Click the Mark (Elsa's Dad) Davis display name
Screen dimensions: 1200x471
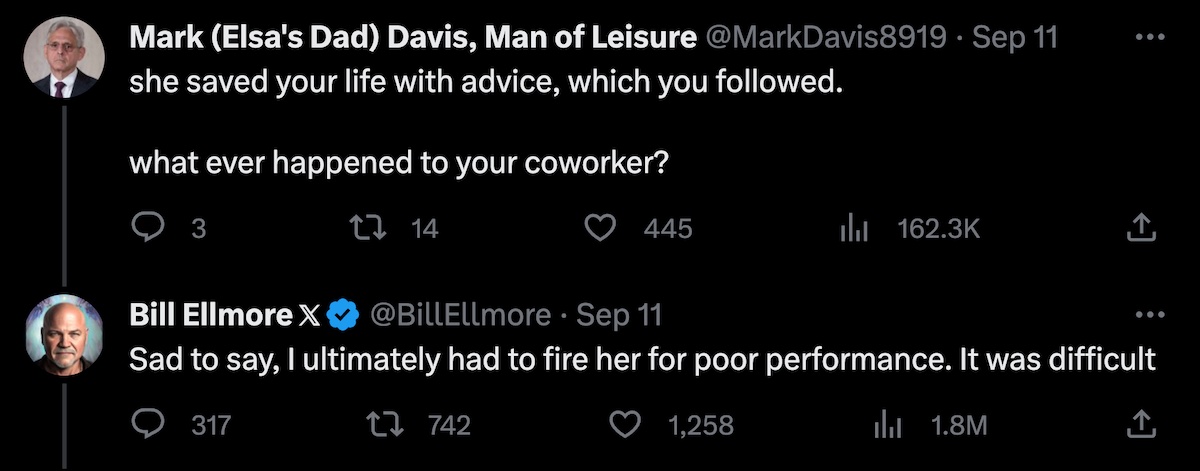pos(413,39)
